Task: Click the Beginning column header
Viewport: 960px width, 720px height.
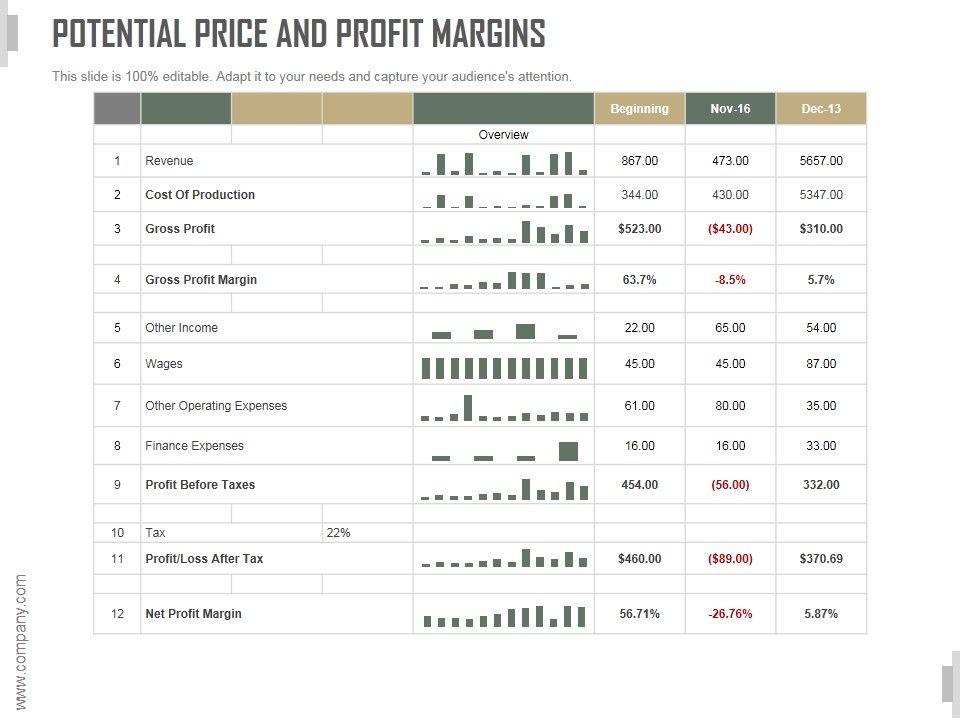Action: point(640,109)
